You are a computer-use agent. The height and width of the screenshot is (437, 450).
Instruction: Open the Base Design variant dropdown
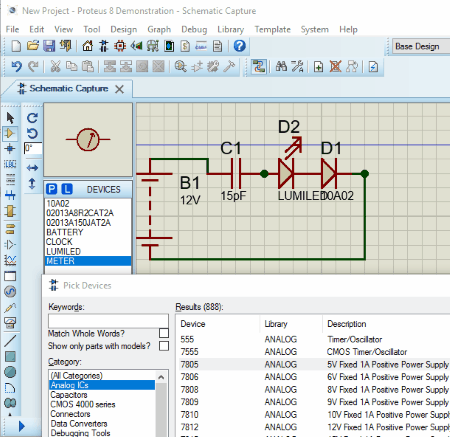(x=421, y=46)
